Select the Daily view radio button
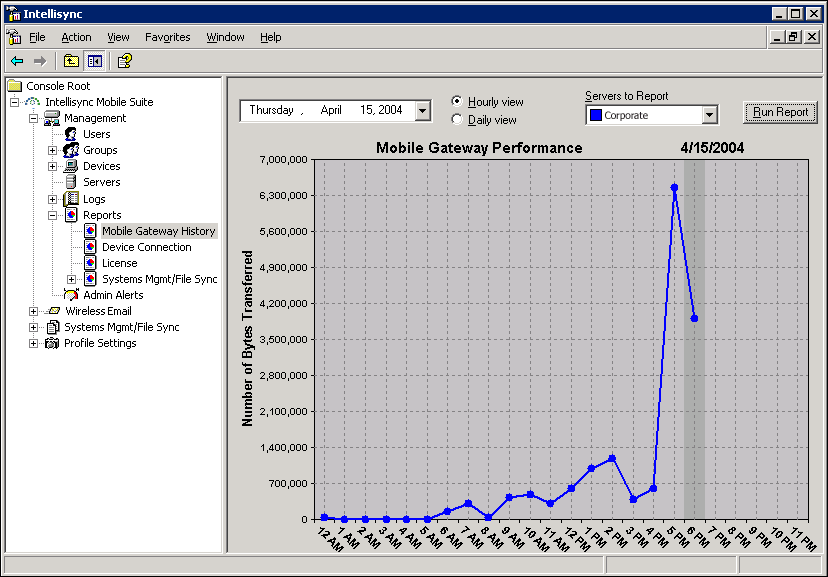This screenshot has height=577, width=828. point(457,120)
